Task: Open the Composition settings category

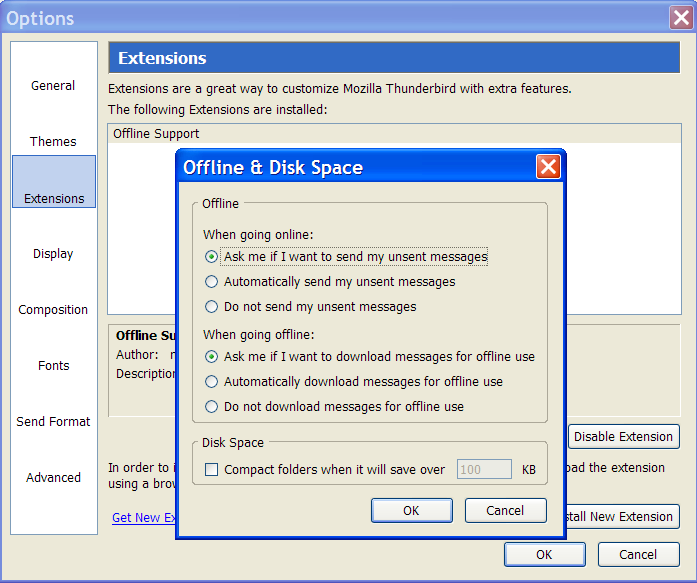Action: (x=53, y=309)
